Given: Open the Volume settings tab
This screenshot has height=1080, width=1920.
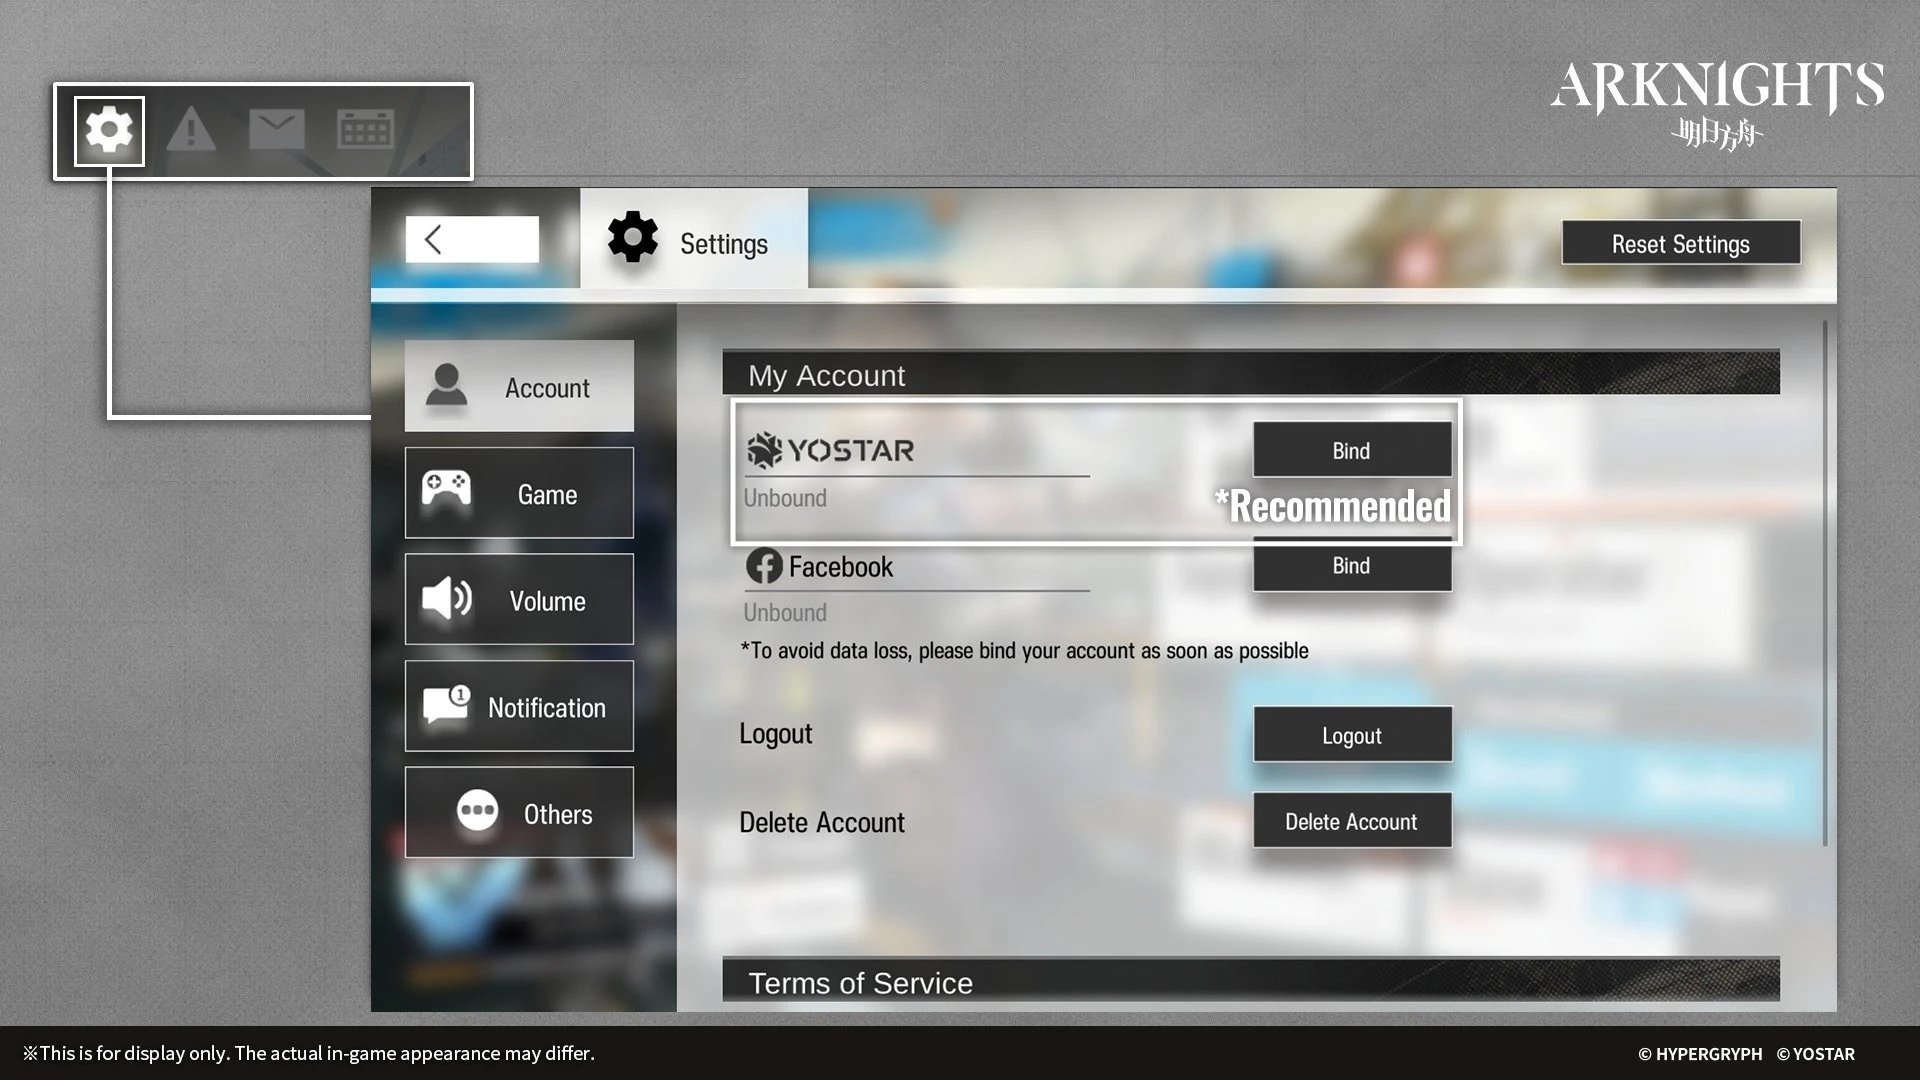Looking at the screenshot, I should [x=519, y=599].
